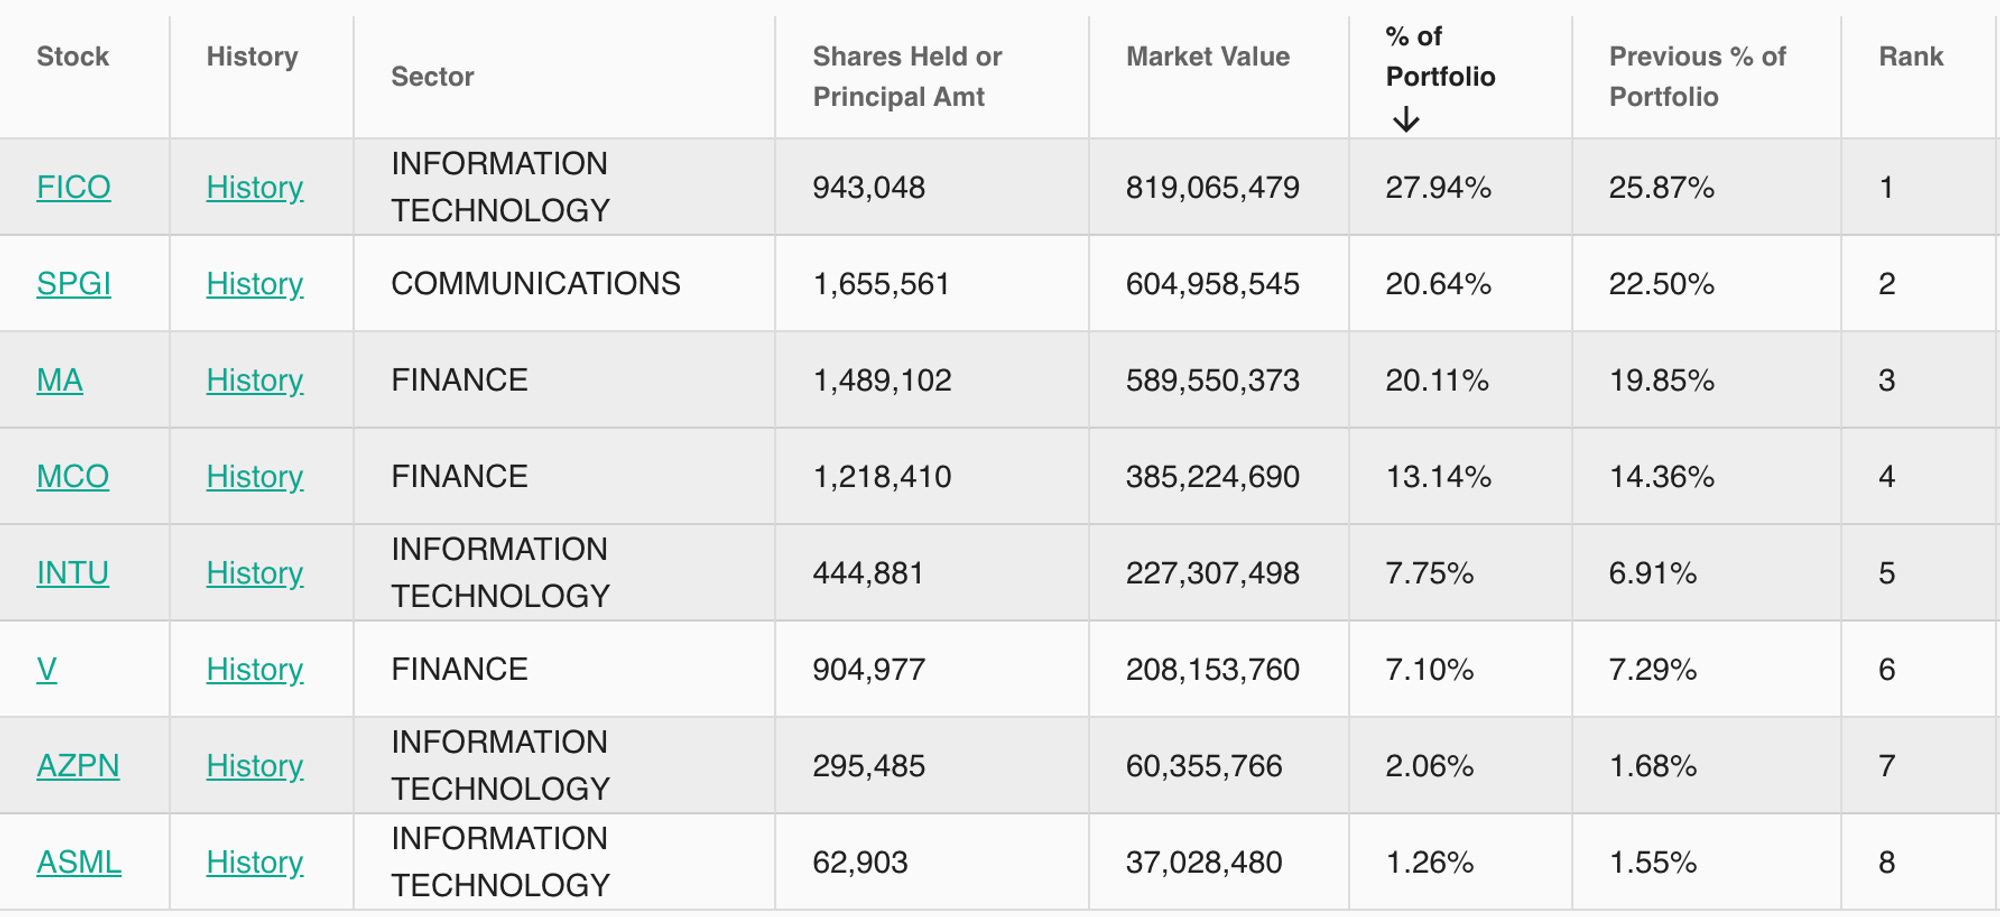The height and width of the screenshot is (917, 2000).
Task: Select the previous value 1.55%
Action: click(1652, 862)
